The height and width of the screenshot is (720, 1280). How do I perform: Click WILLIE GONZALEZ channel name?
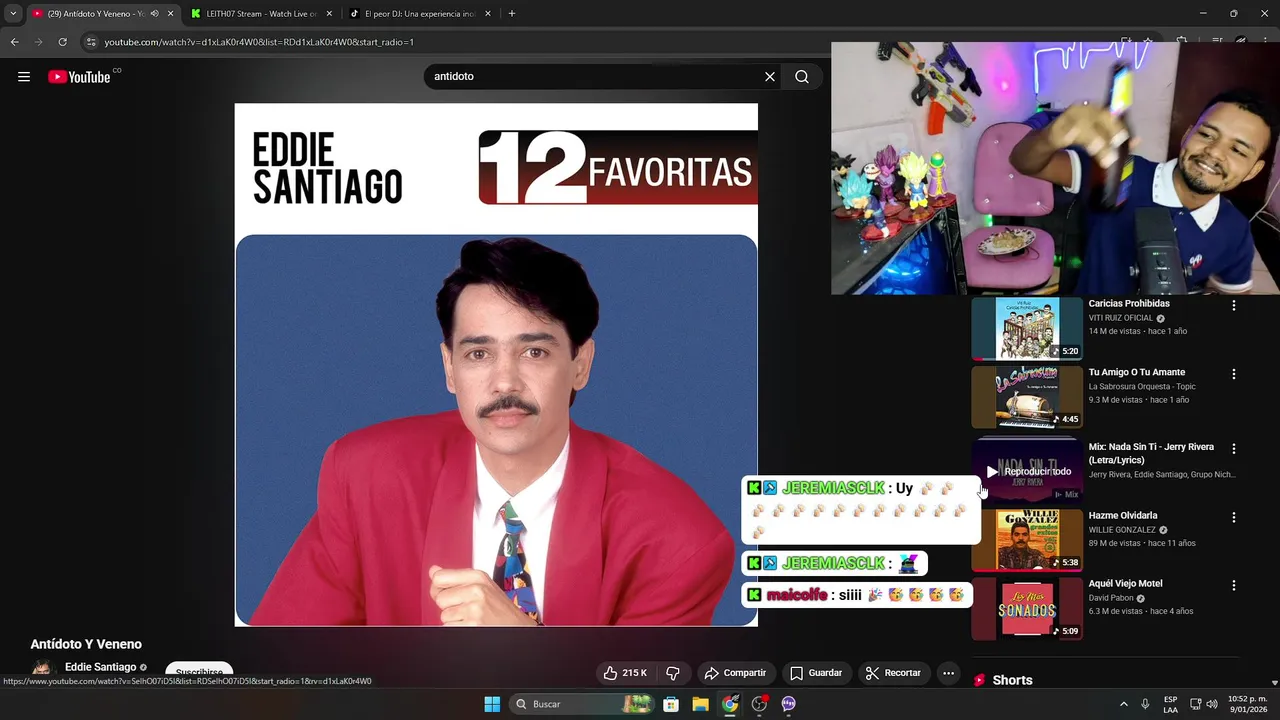point(1122,530)
